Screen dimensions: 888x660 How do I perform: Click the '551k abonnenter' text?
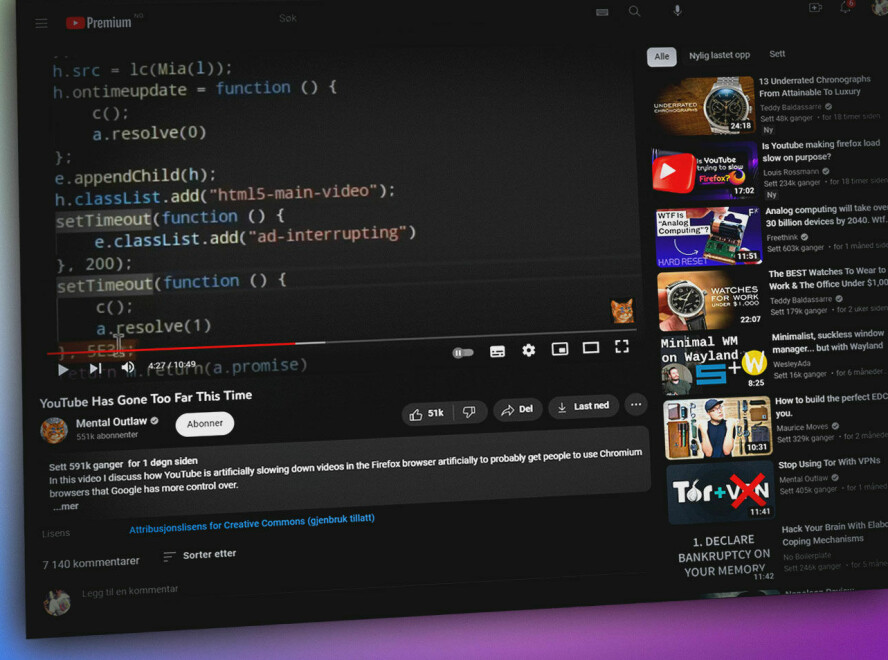click(107, 436)
